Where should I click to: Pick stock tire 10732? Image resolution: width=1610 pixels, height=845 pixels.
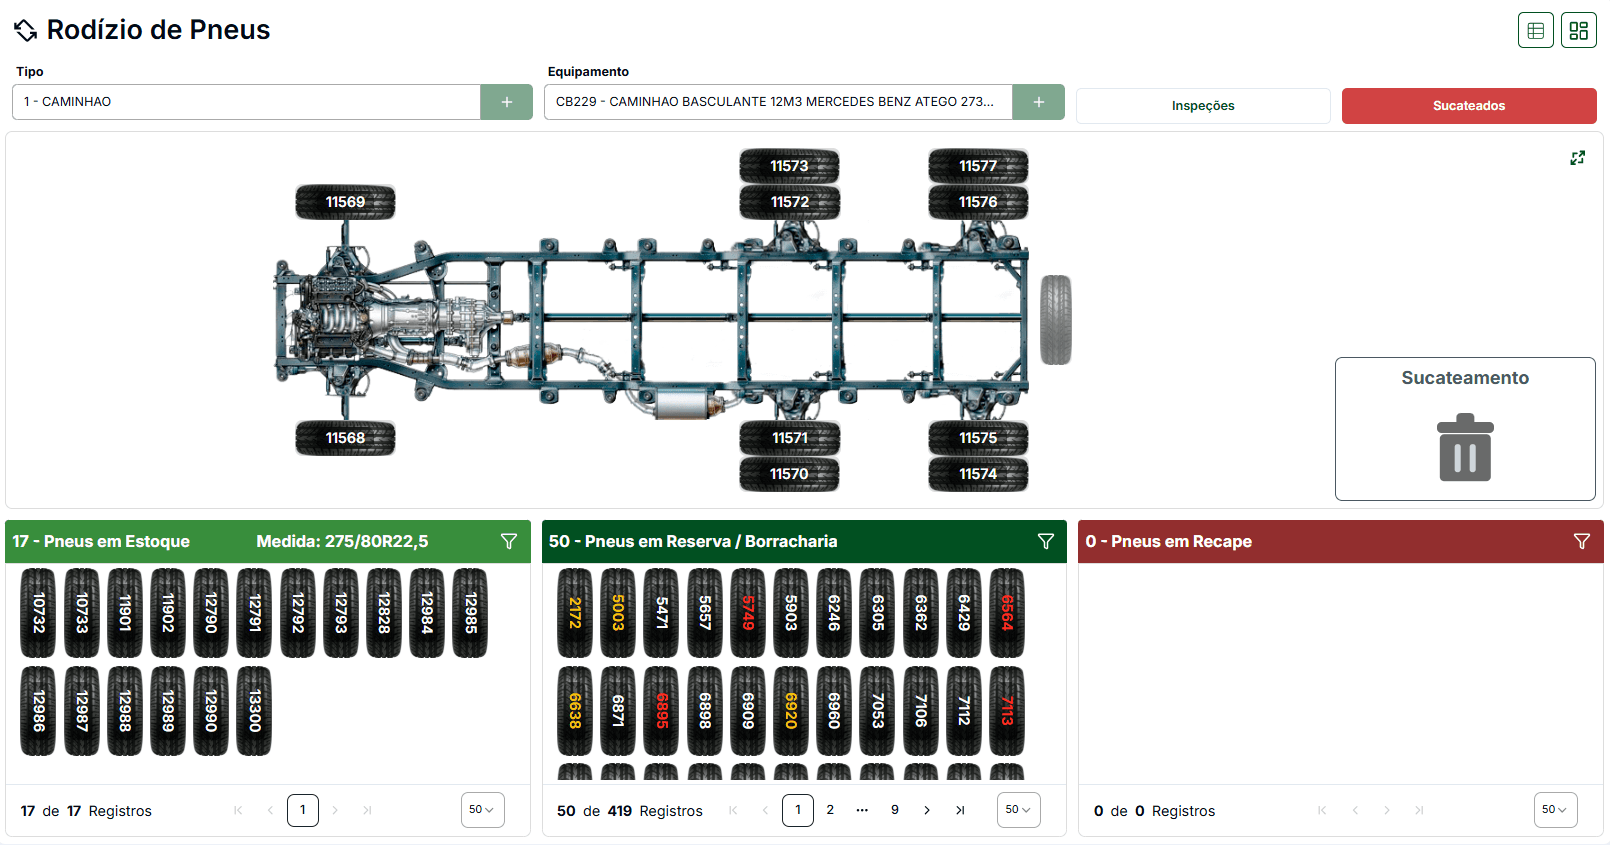[38, 613]
